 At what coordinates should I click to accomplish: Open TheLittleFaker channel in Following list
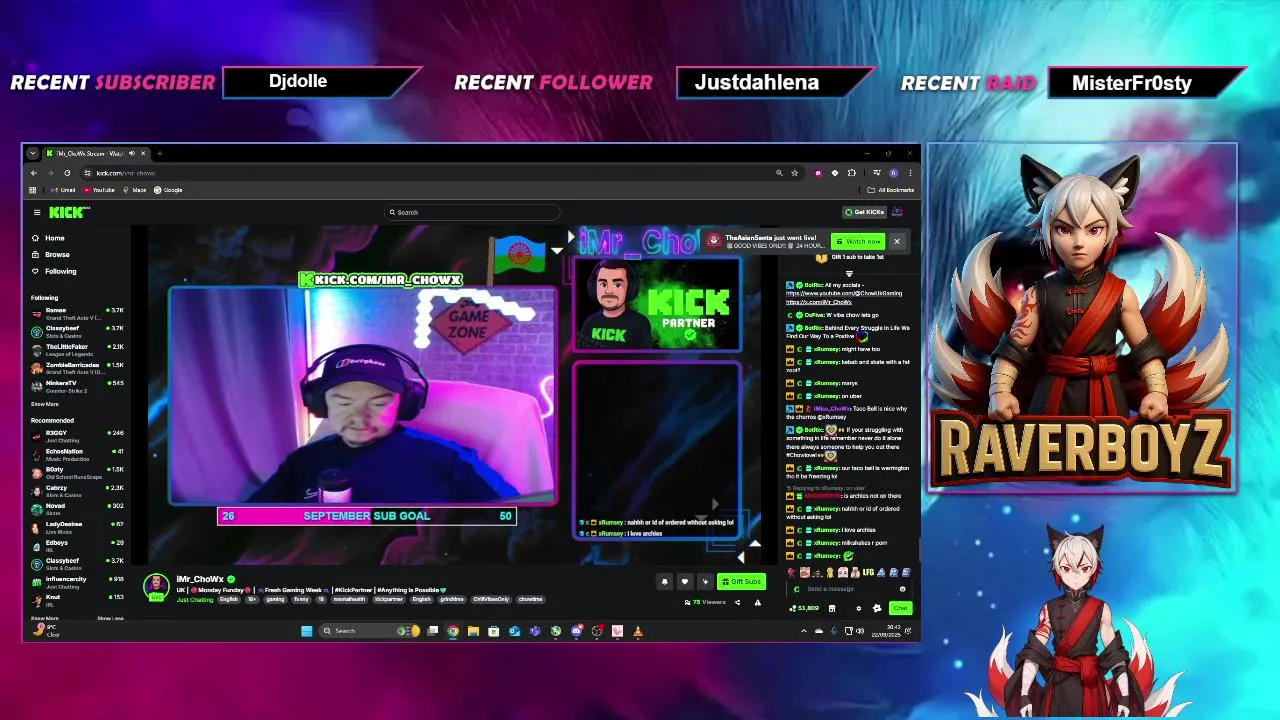click(x=77, y=349)
